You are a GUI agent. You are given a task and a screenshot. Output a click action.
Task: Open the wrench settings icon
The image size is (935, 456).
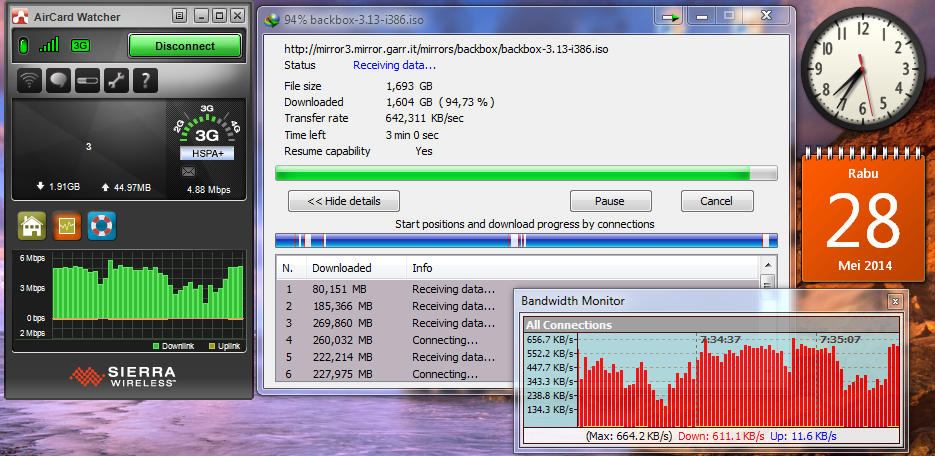[x=116, y=80]
